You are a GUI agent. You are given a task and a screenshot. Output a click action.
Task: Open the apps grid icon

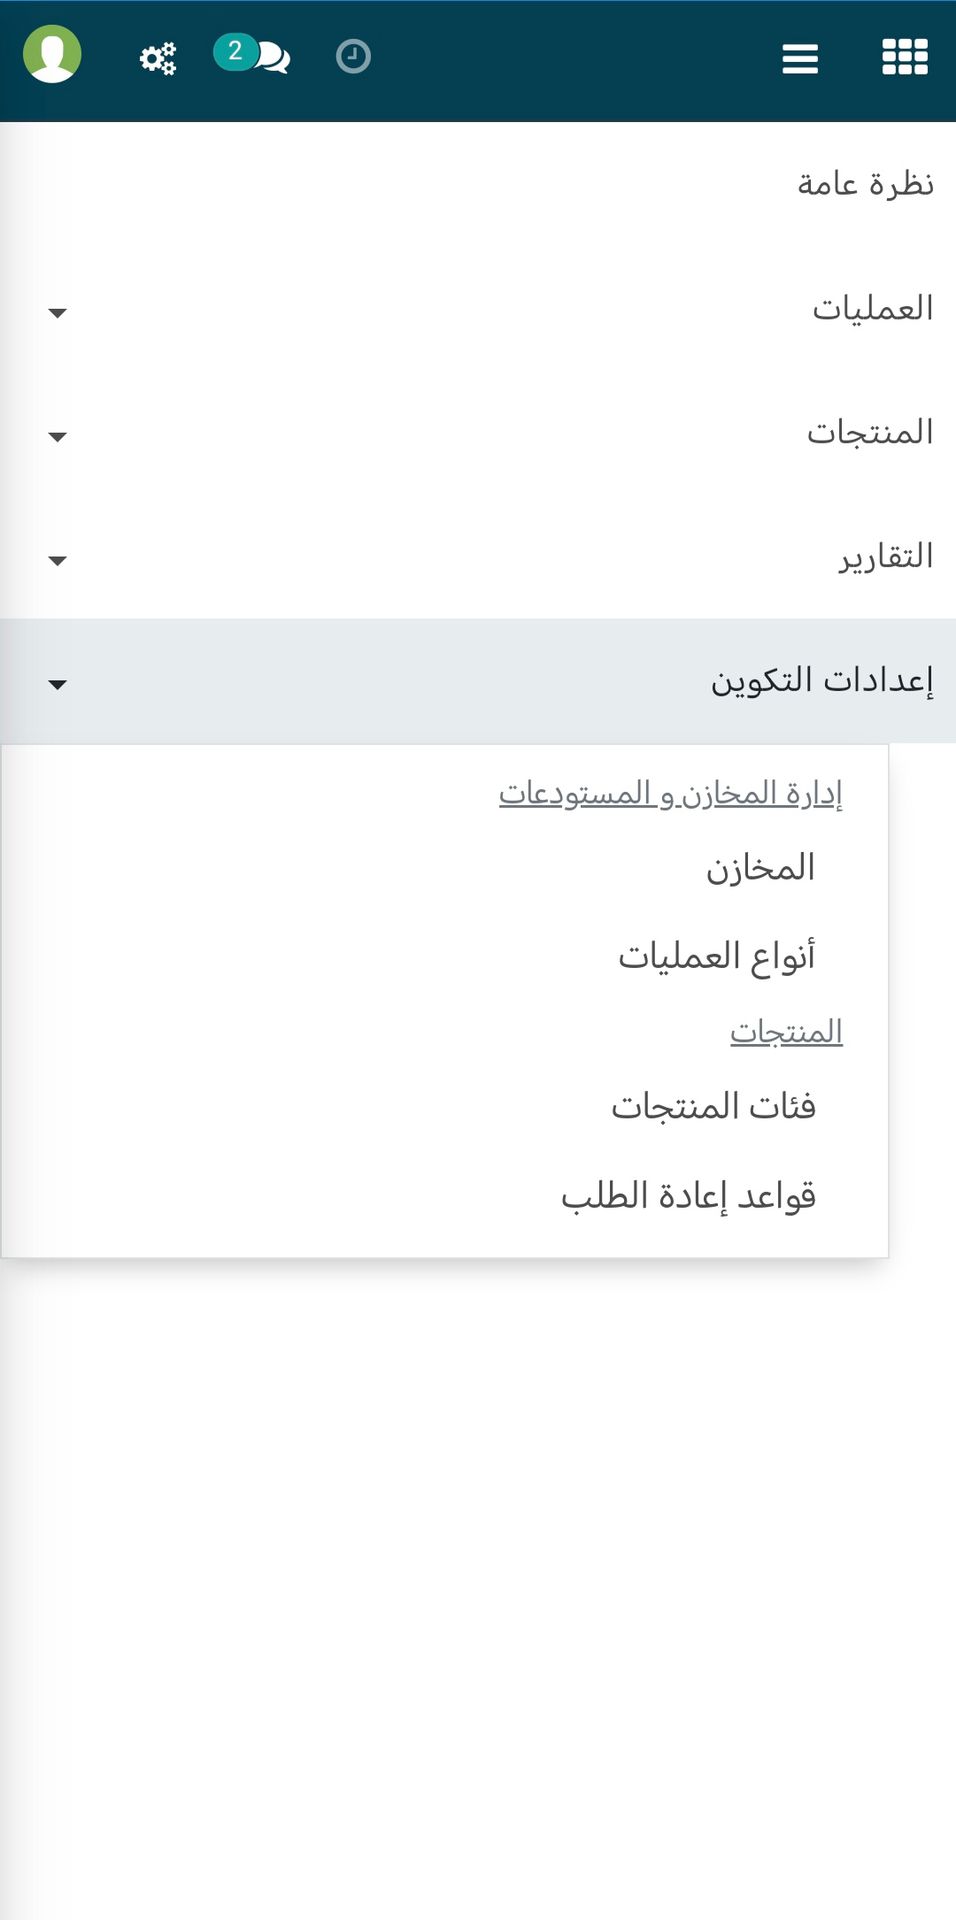[905, 57]
